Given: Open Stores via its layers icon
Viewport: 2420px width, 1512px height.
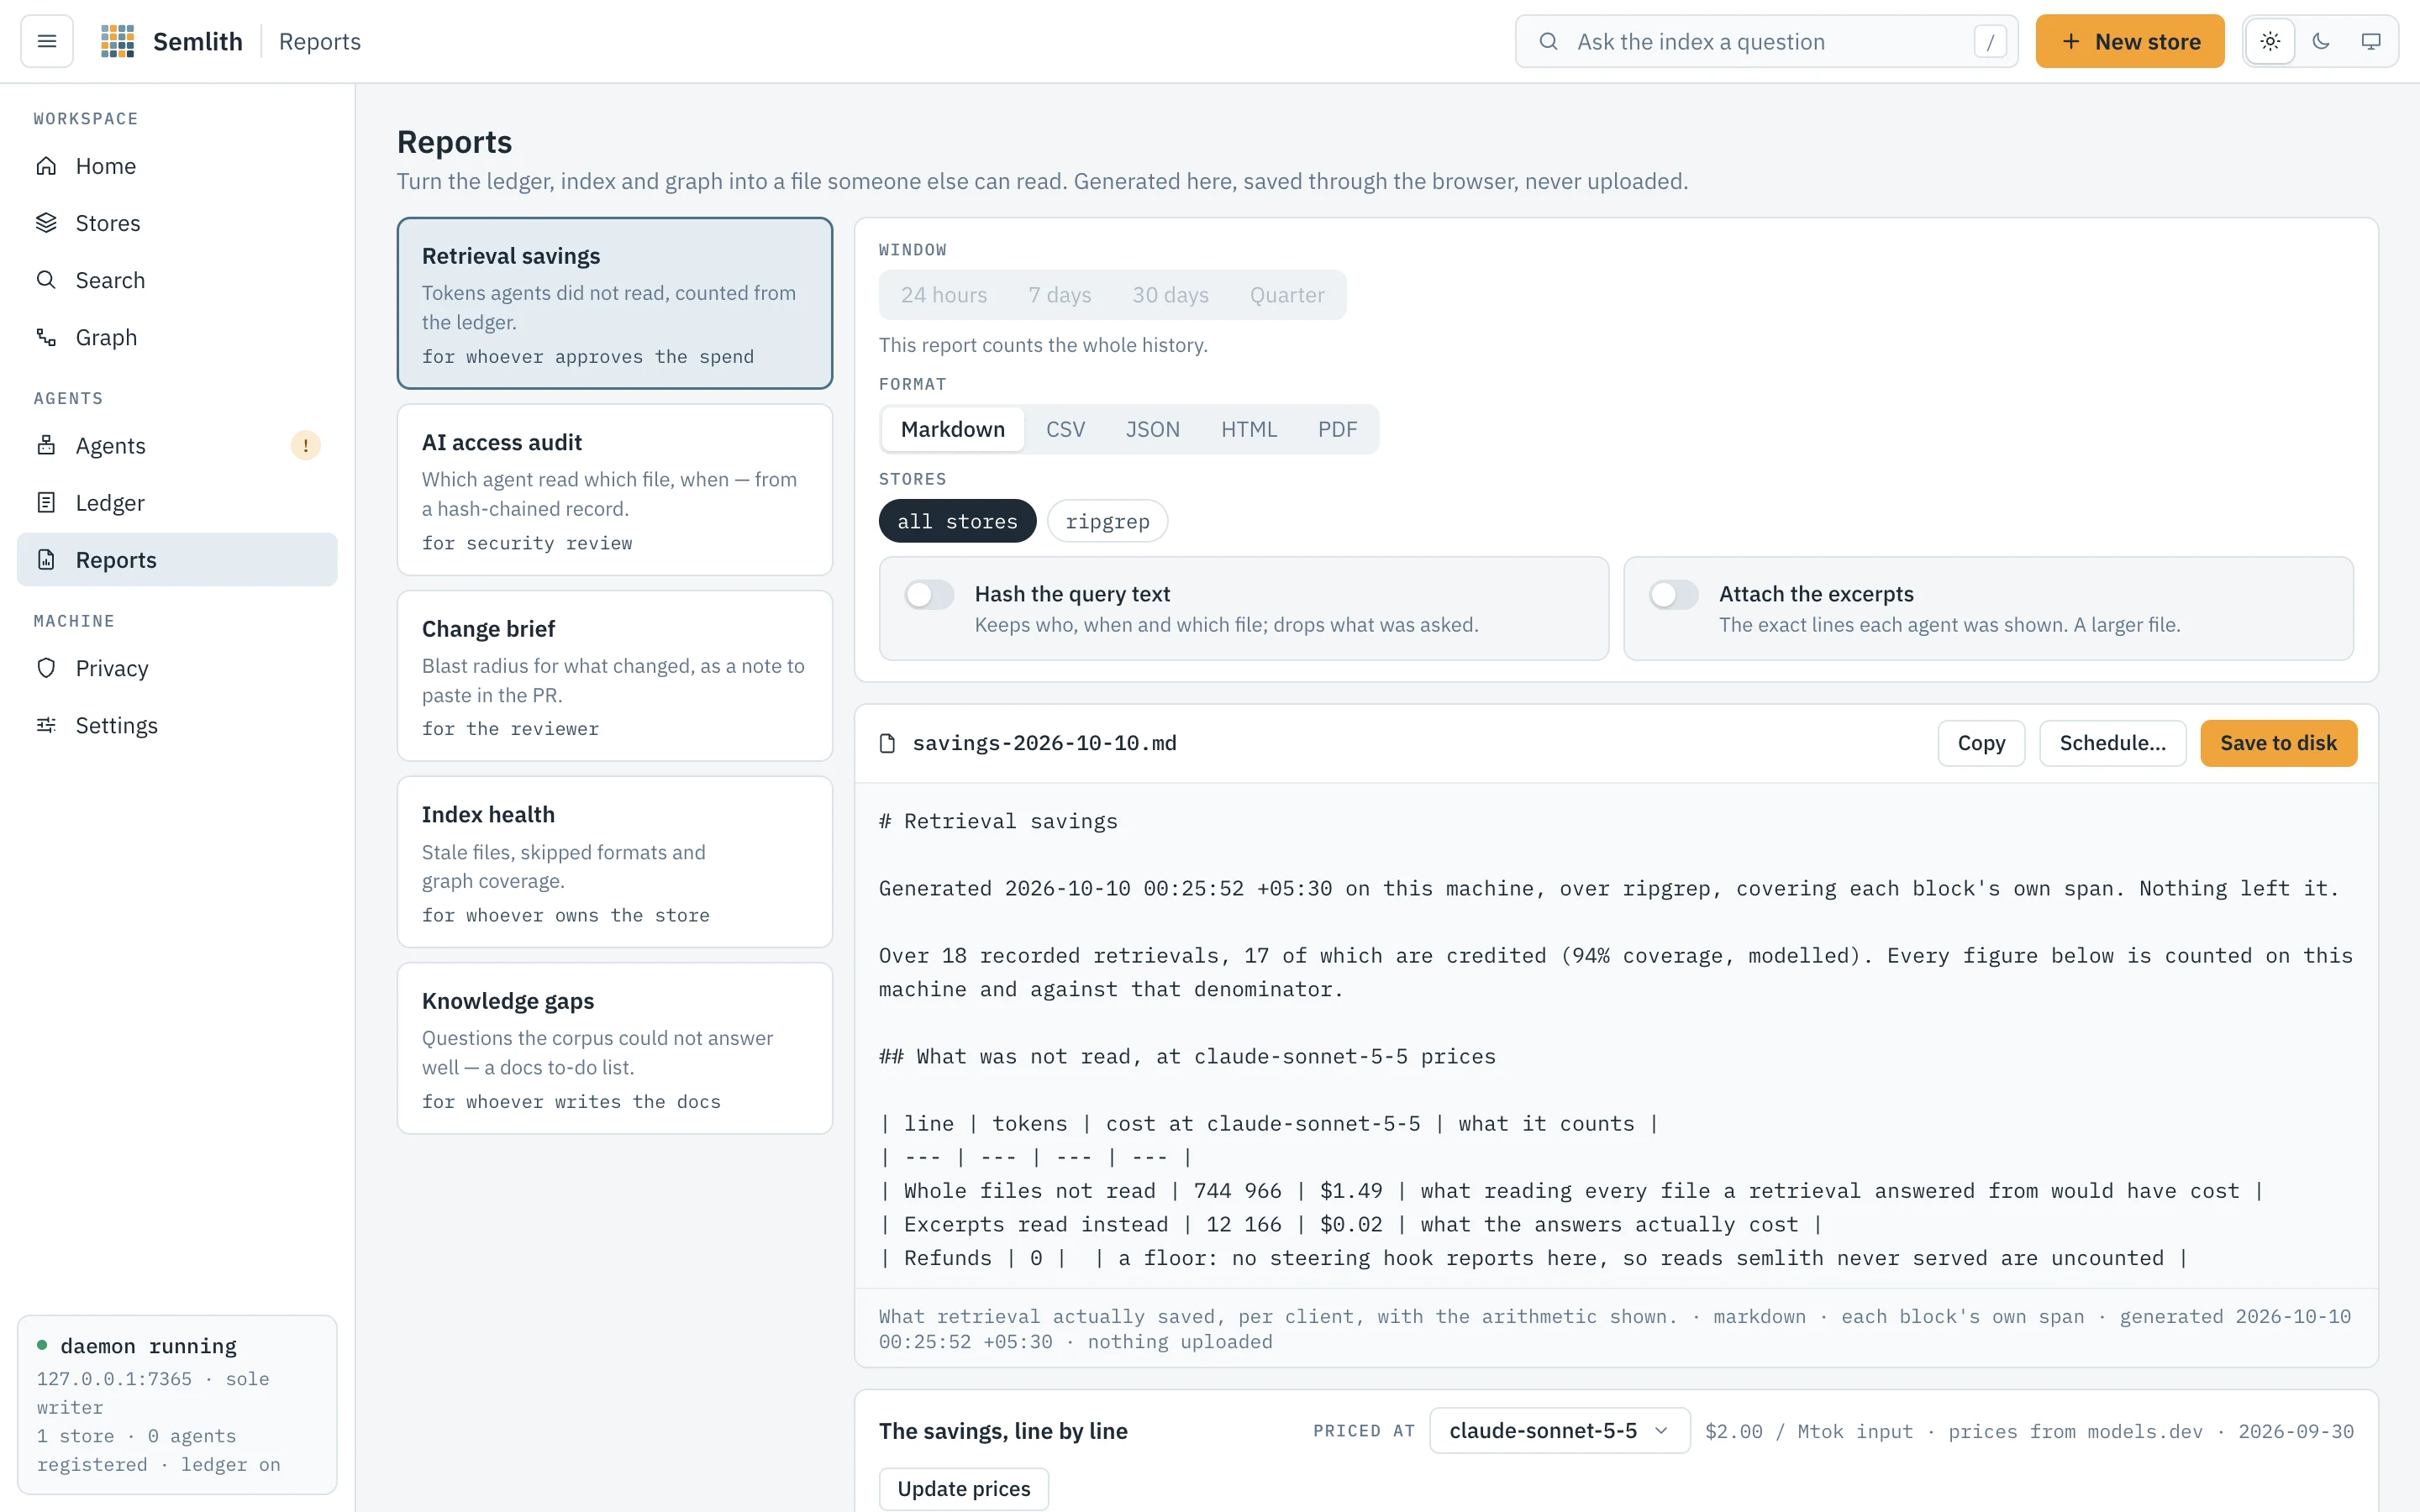Looking at the screenshot, I should (x=46, y=223).
